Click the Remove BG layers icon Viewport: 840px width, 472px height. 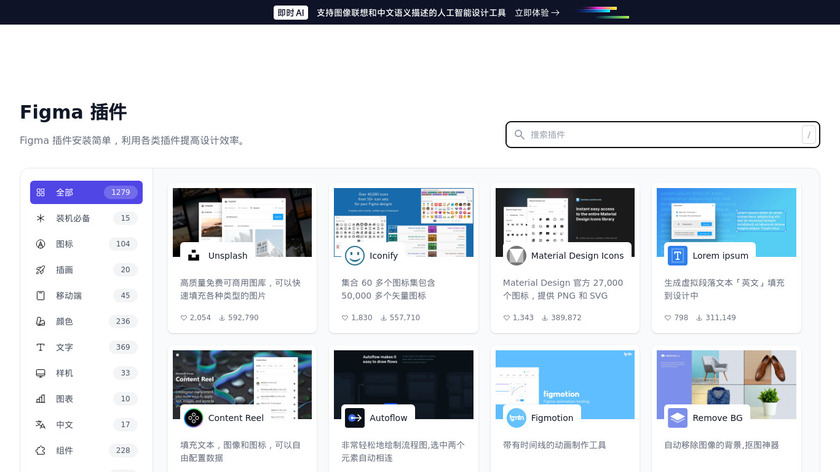tap(678, 418)
